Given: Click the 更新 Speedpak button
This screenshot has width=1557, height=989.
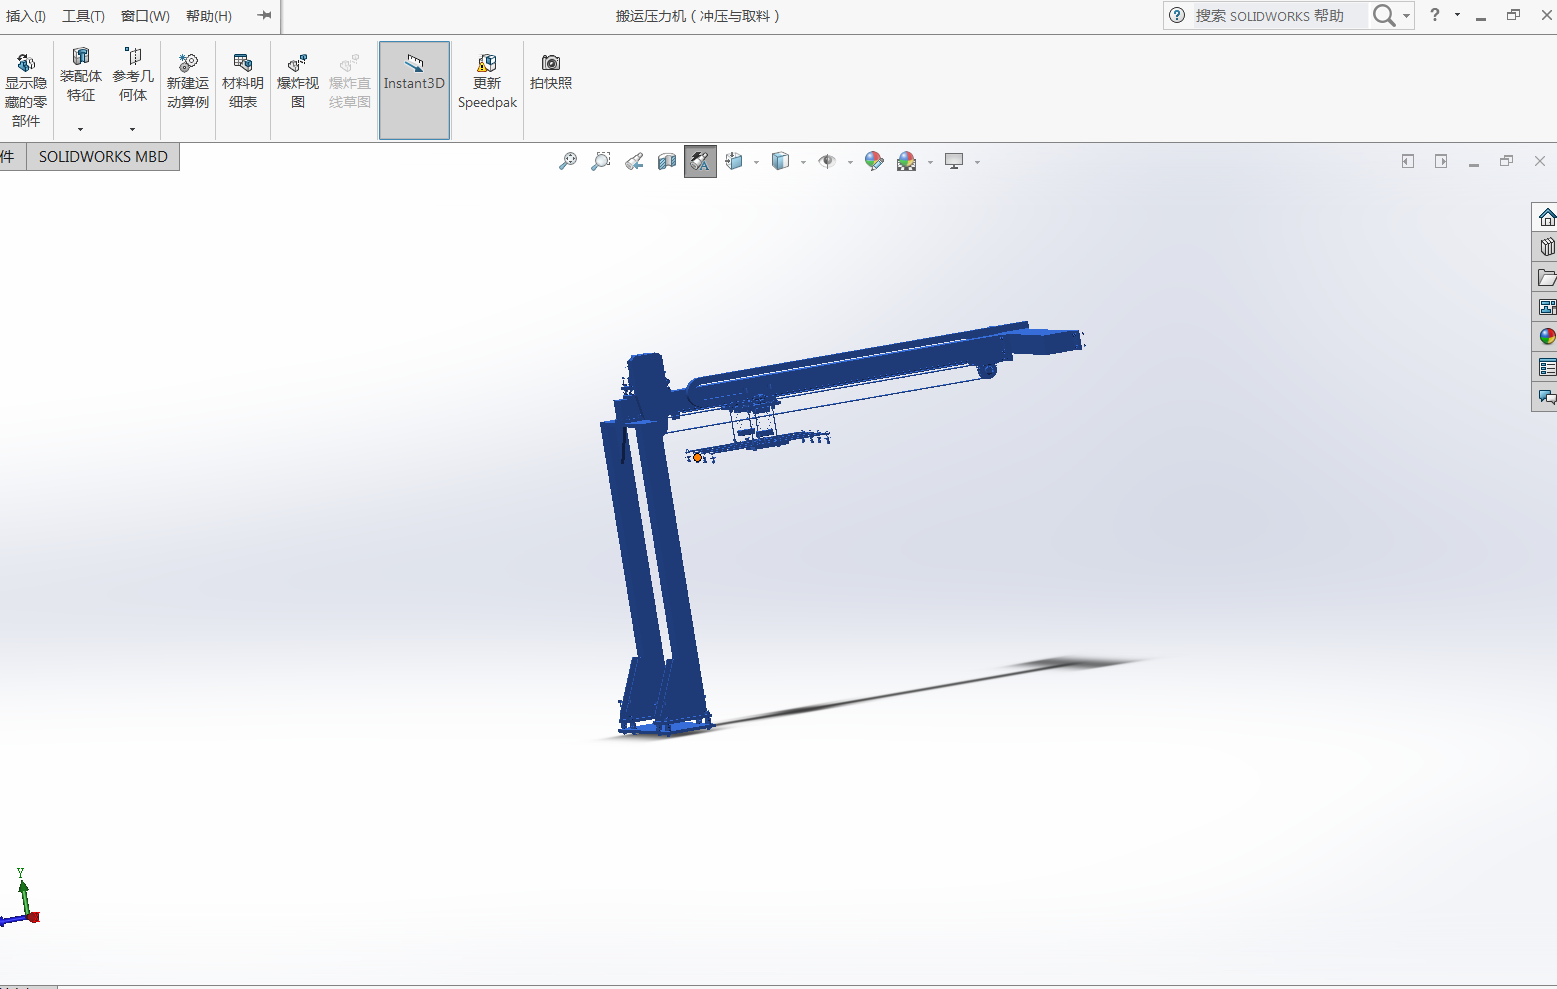Looking at the screenshot, I should [x=487, y=82].
